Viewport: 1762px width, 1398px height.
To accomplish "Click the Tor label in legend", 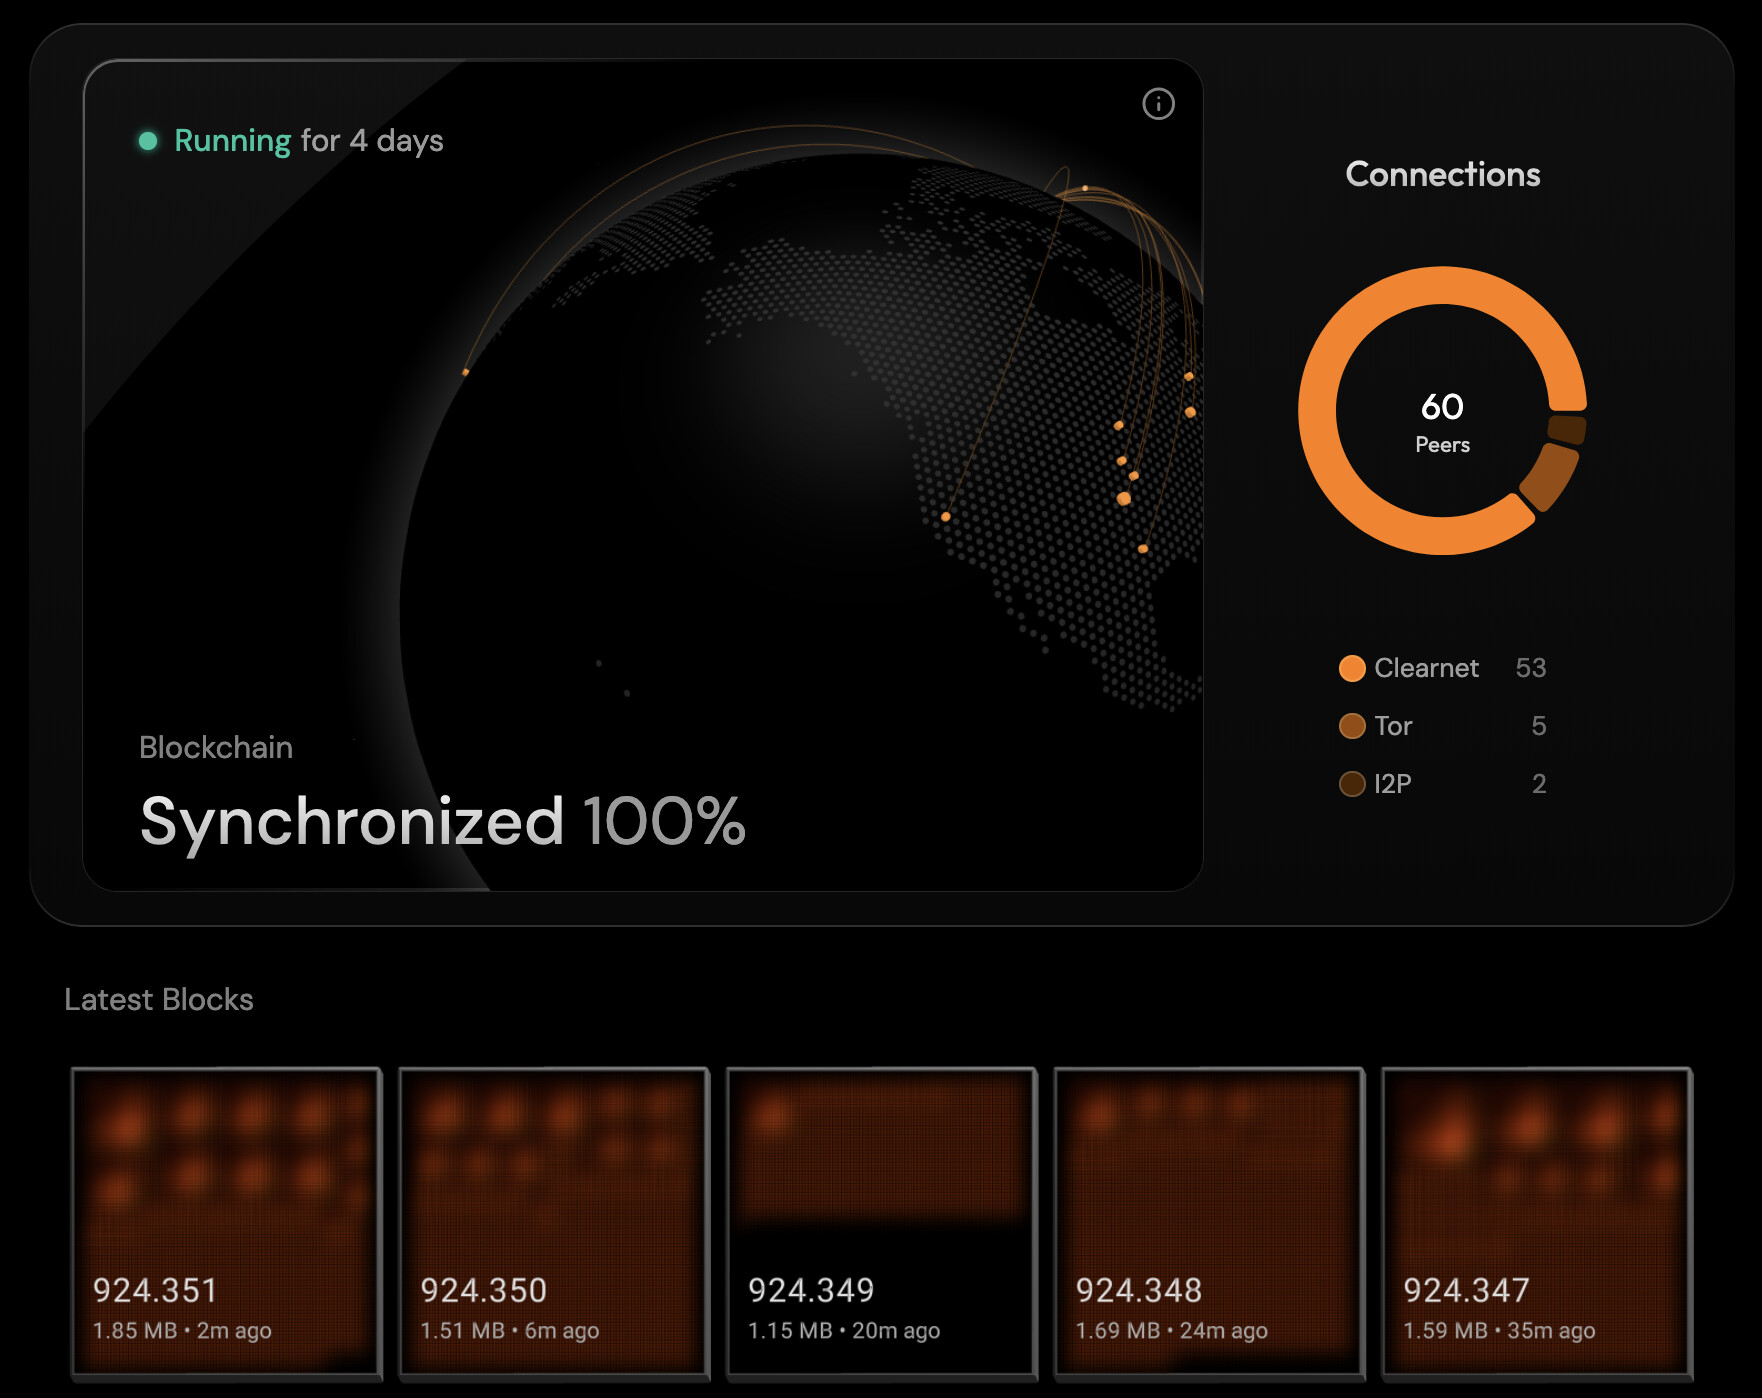I will [1393, 726].
